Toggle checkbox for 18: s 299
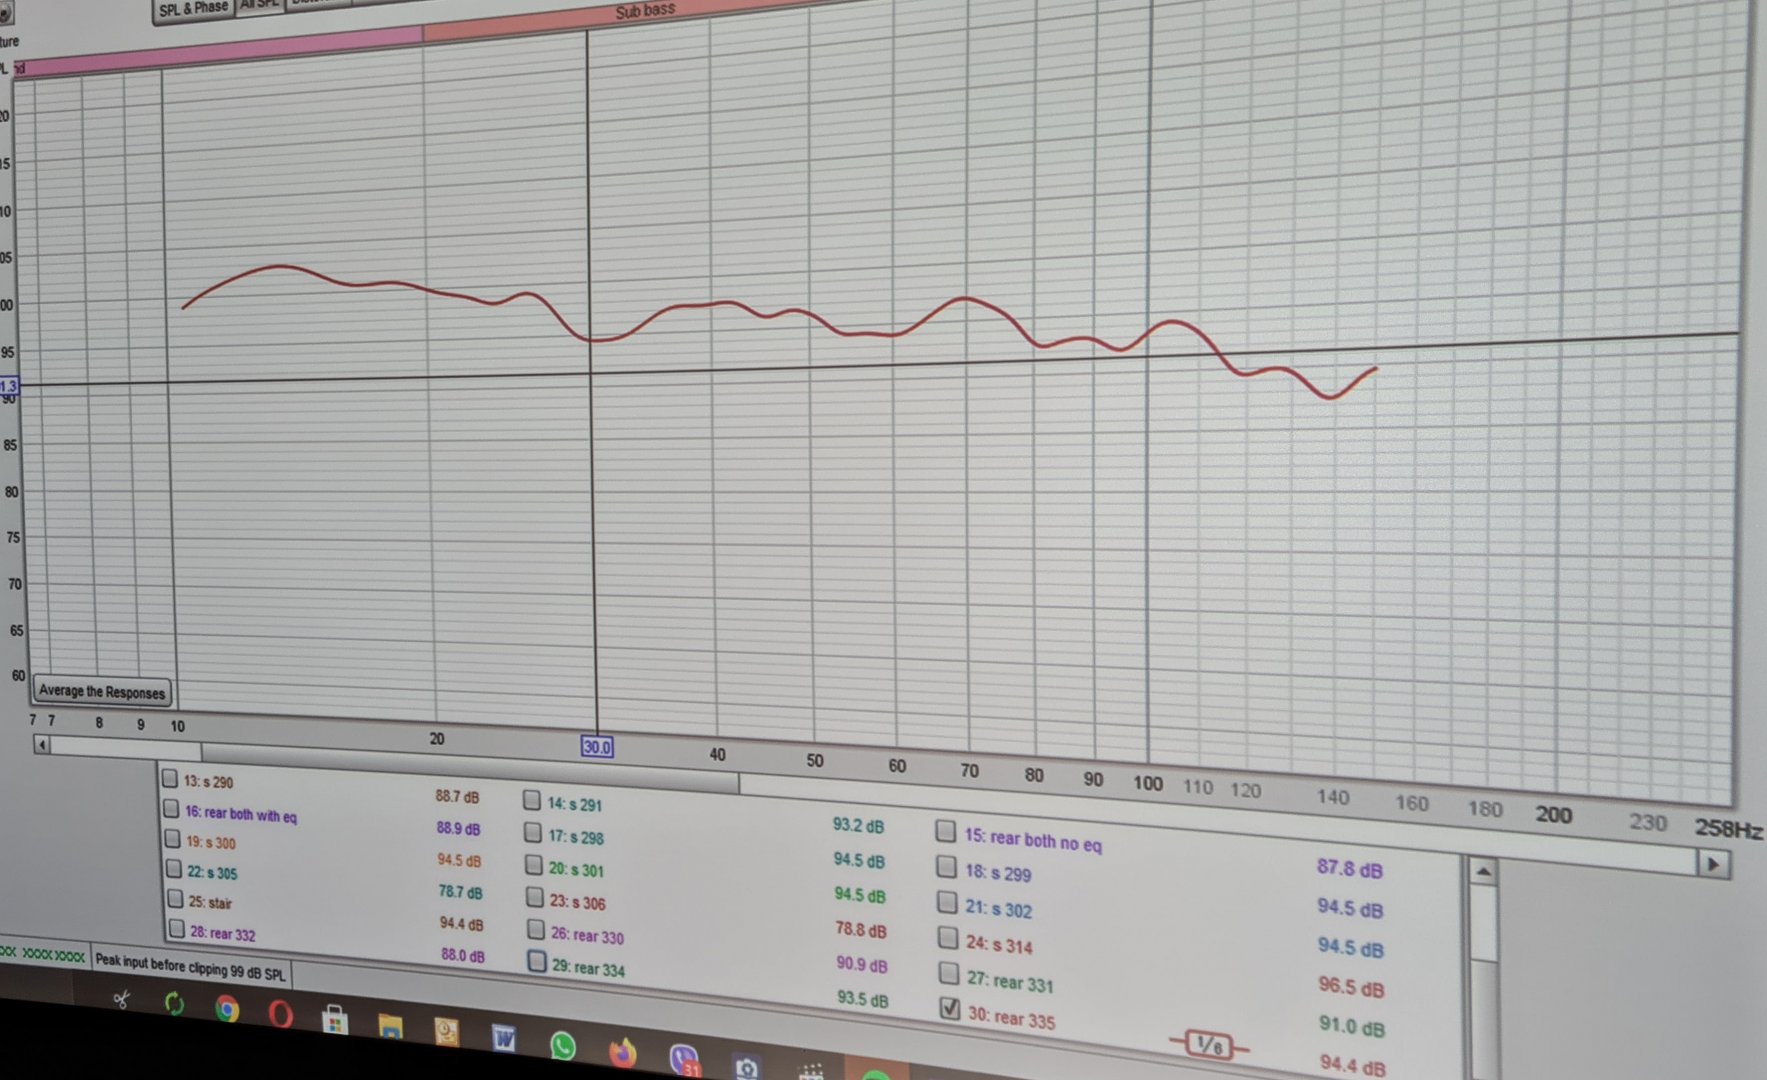This screenshot has width=1767, height=1080. click(946, 866)
